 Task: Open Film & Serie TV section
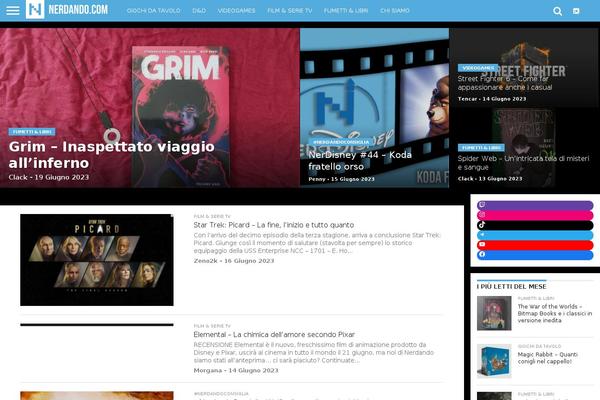click(290, 11)
